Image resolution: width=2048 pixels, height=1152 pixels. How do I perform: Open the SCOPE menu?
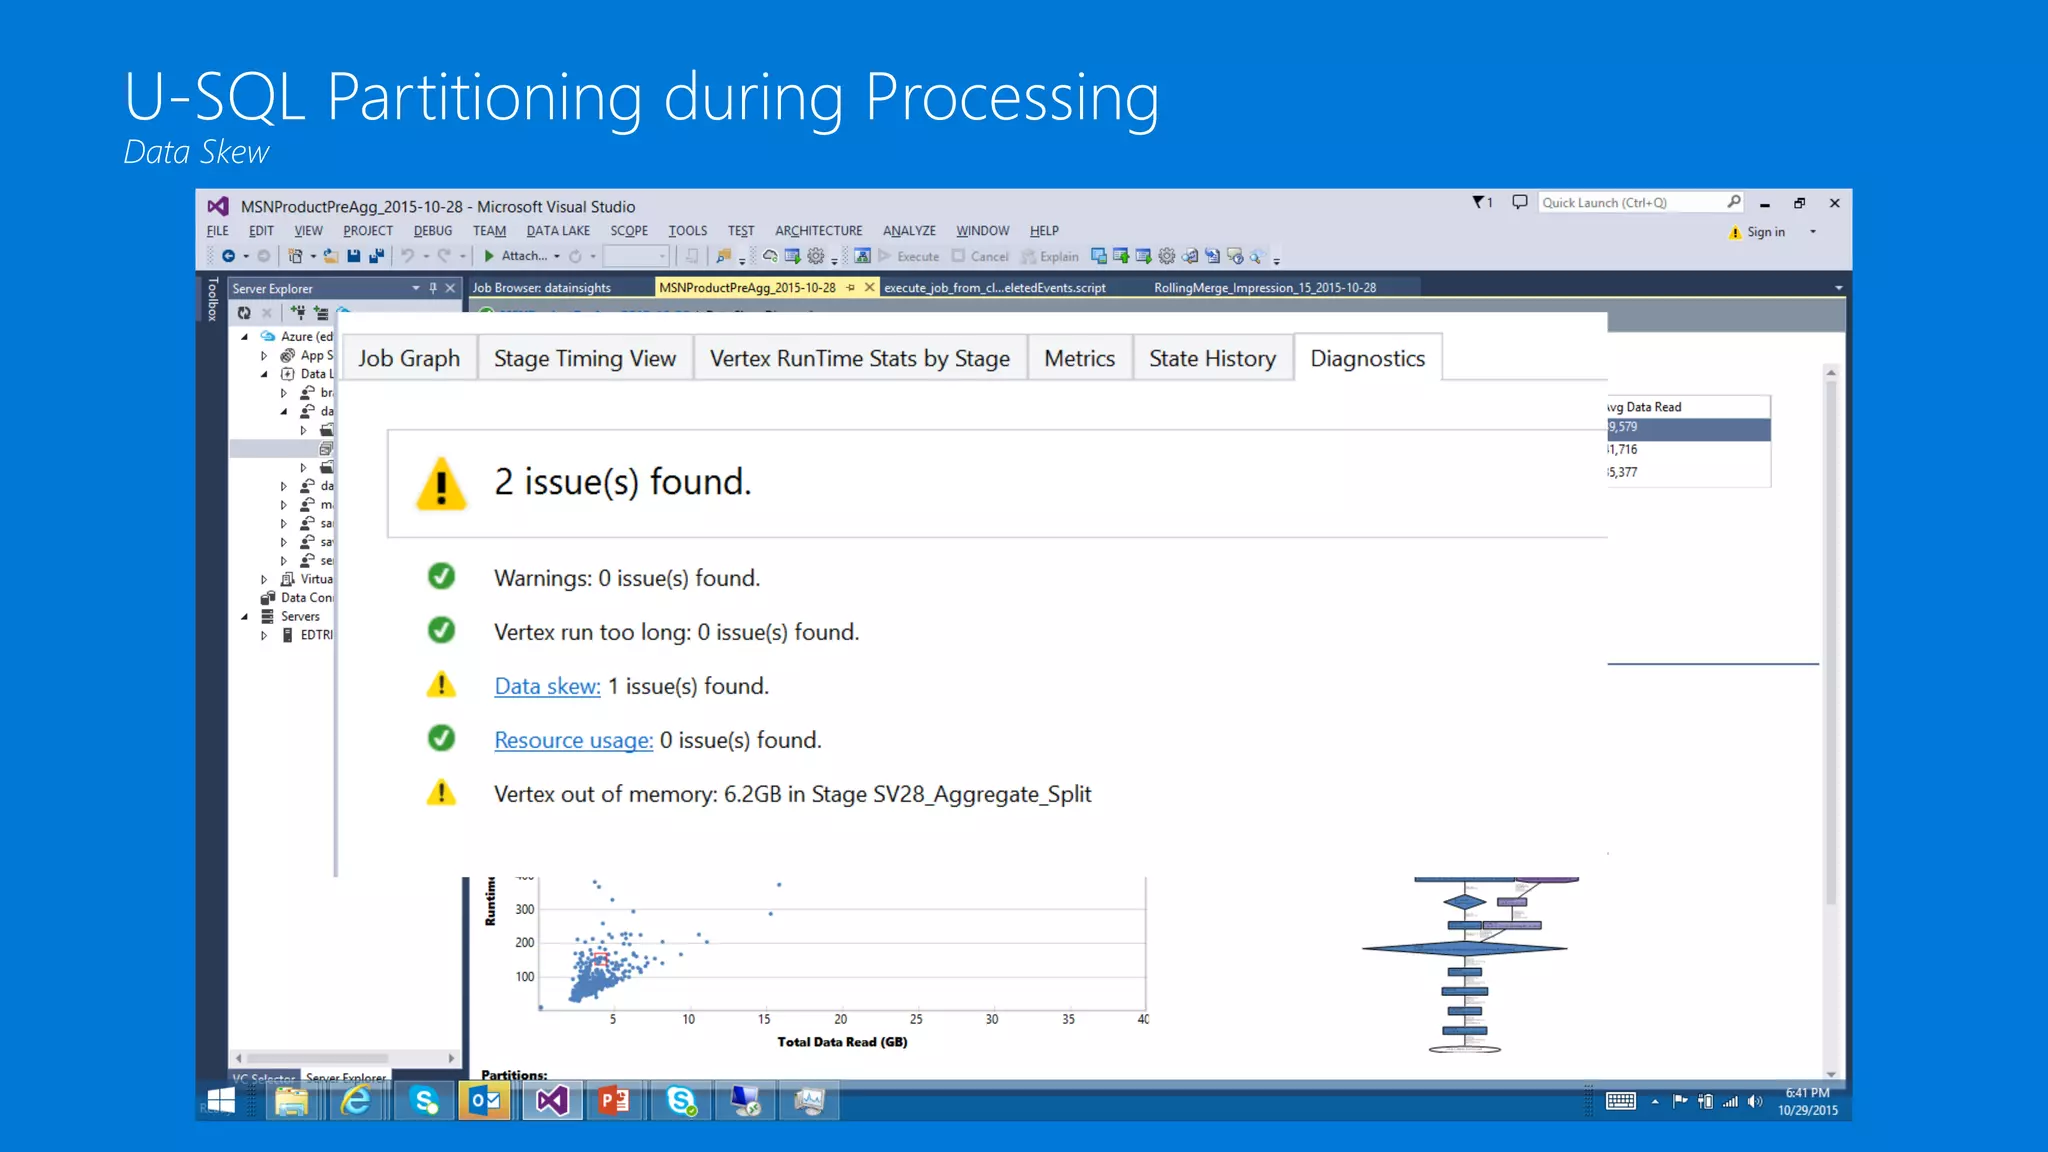click(629, 231)
